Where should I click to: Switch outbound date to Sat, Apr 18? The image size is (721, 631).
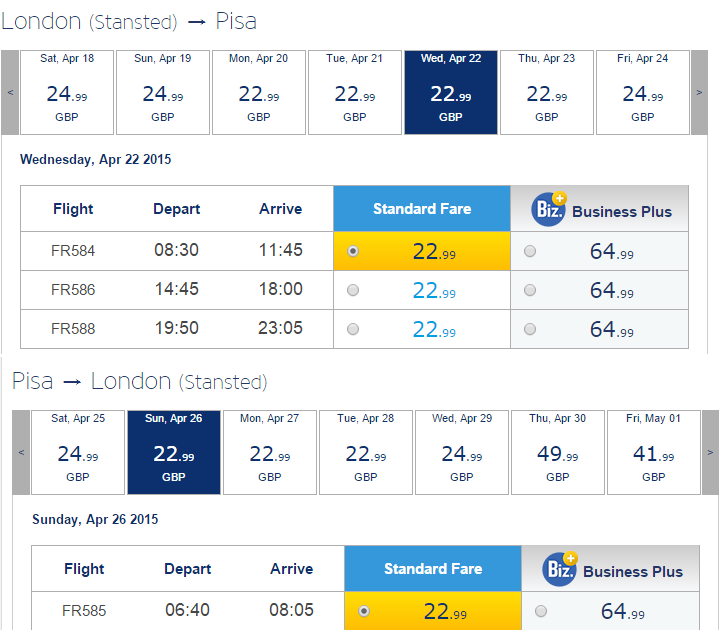67,92
